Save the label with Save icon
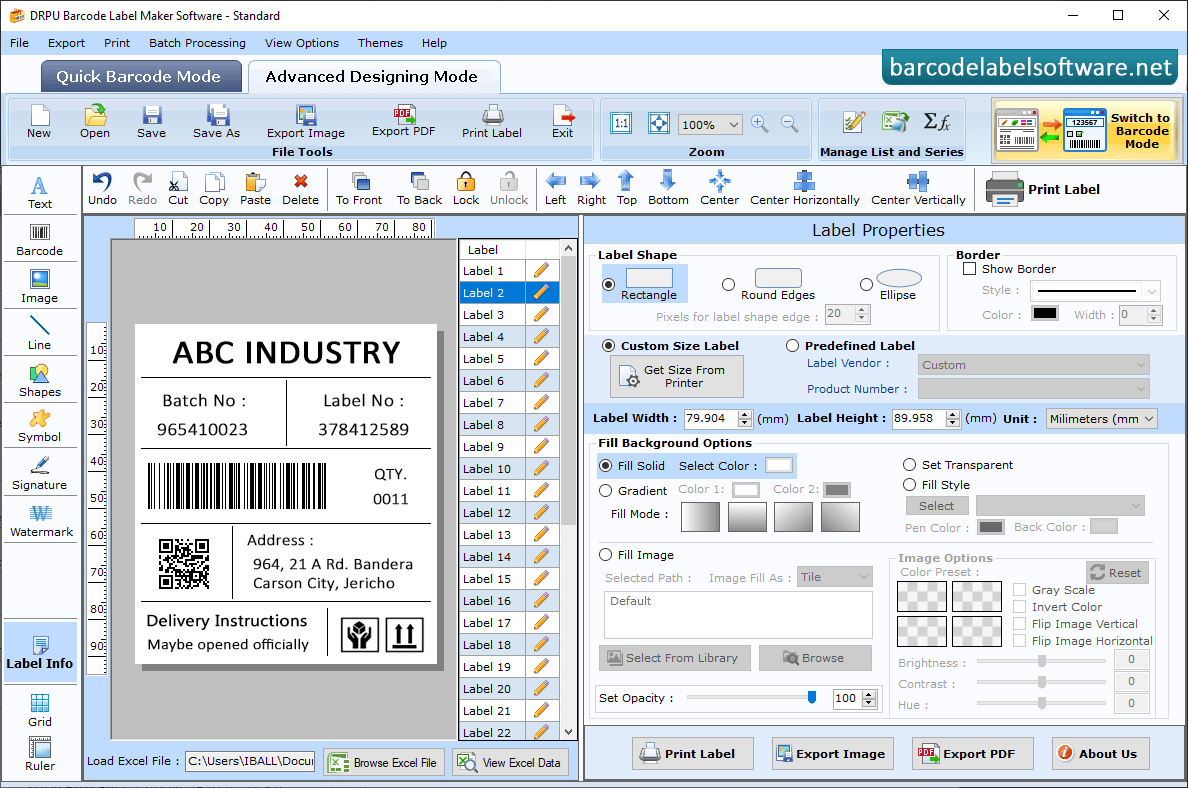The height and width of the screenshot is (788, 1188). pyautogui.click(x=152, y=122)
